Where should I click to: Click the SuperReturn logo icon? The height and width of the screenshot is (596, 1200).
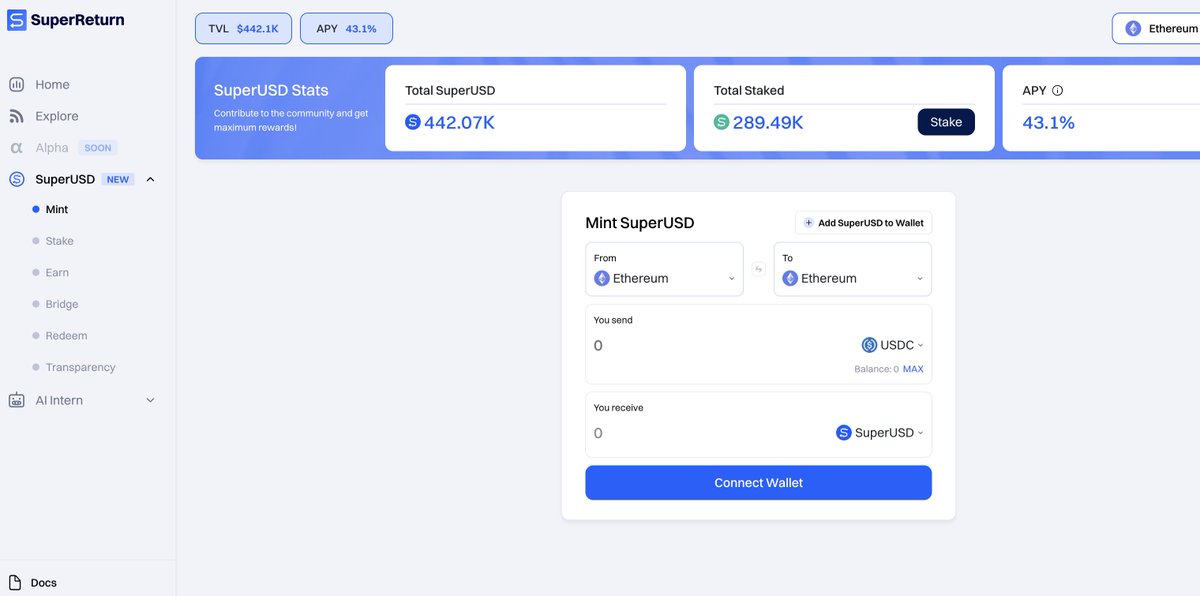click(16, 20)
